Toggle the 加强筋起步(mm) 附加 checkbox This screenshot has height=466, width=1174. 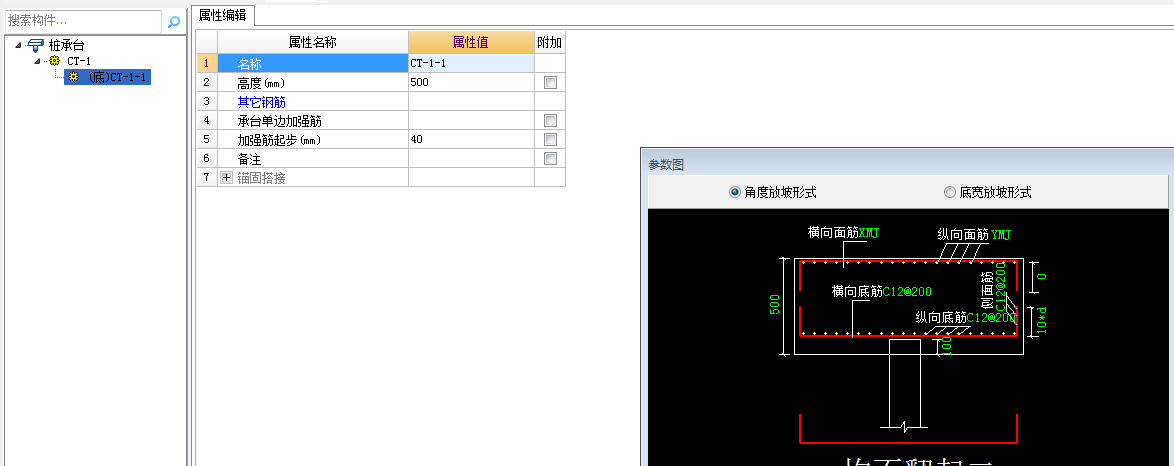550,139
